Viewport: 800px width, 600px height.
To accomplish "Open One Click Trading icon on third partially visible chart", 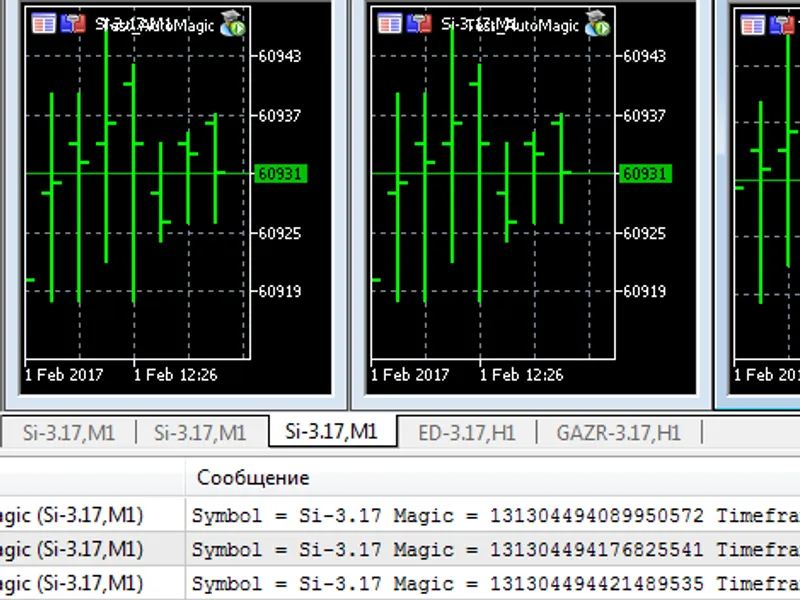I will point(753,25).
